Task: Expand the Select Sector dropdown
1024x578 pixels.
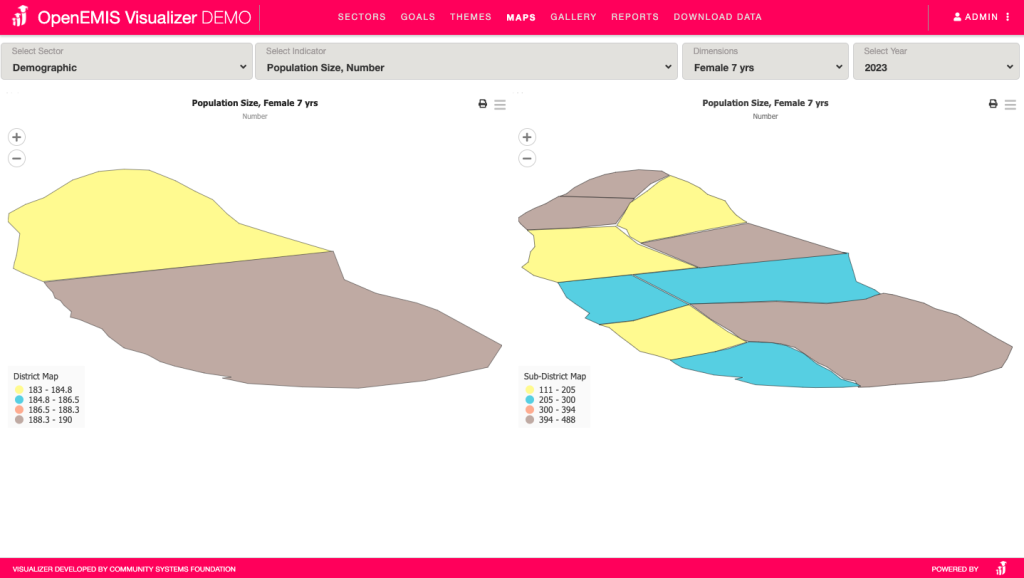Action: [x=126, y=61]
